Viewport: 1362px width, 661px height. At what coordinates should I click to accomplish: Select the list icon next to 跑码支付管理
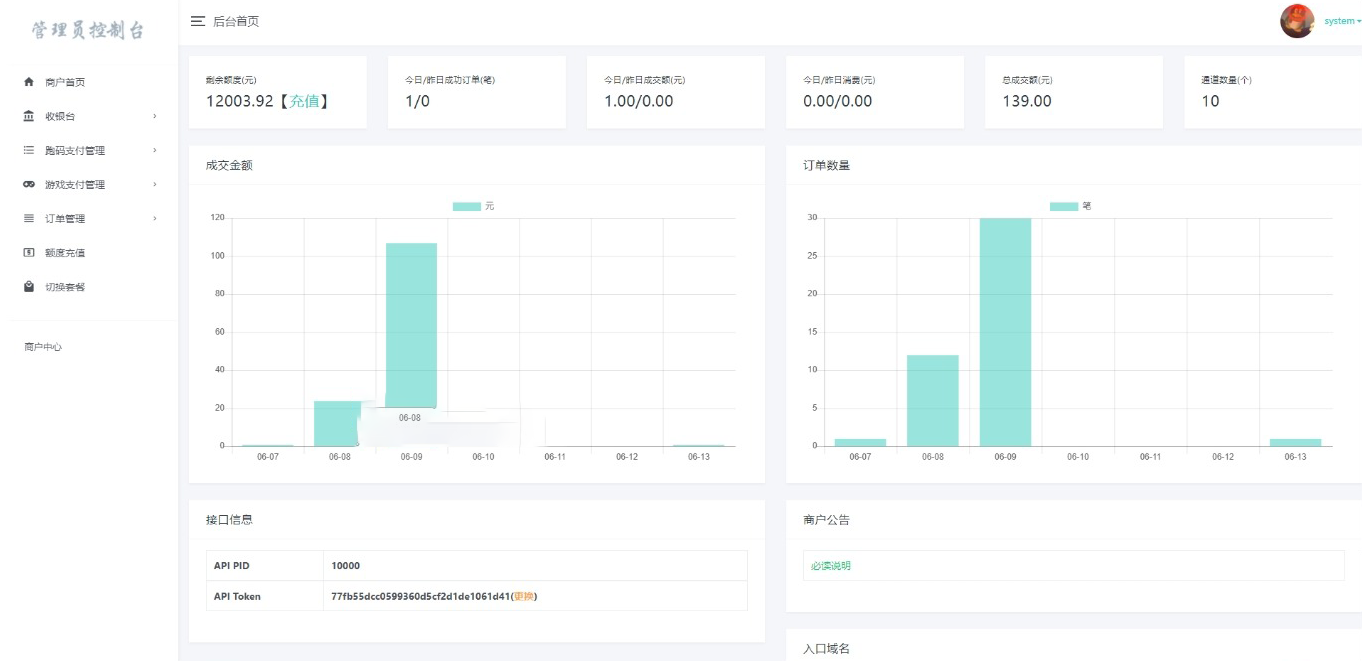pyautogui.click(x=29, y=150)
